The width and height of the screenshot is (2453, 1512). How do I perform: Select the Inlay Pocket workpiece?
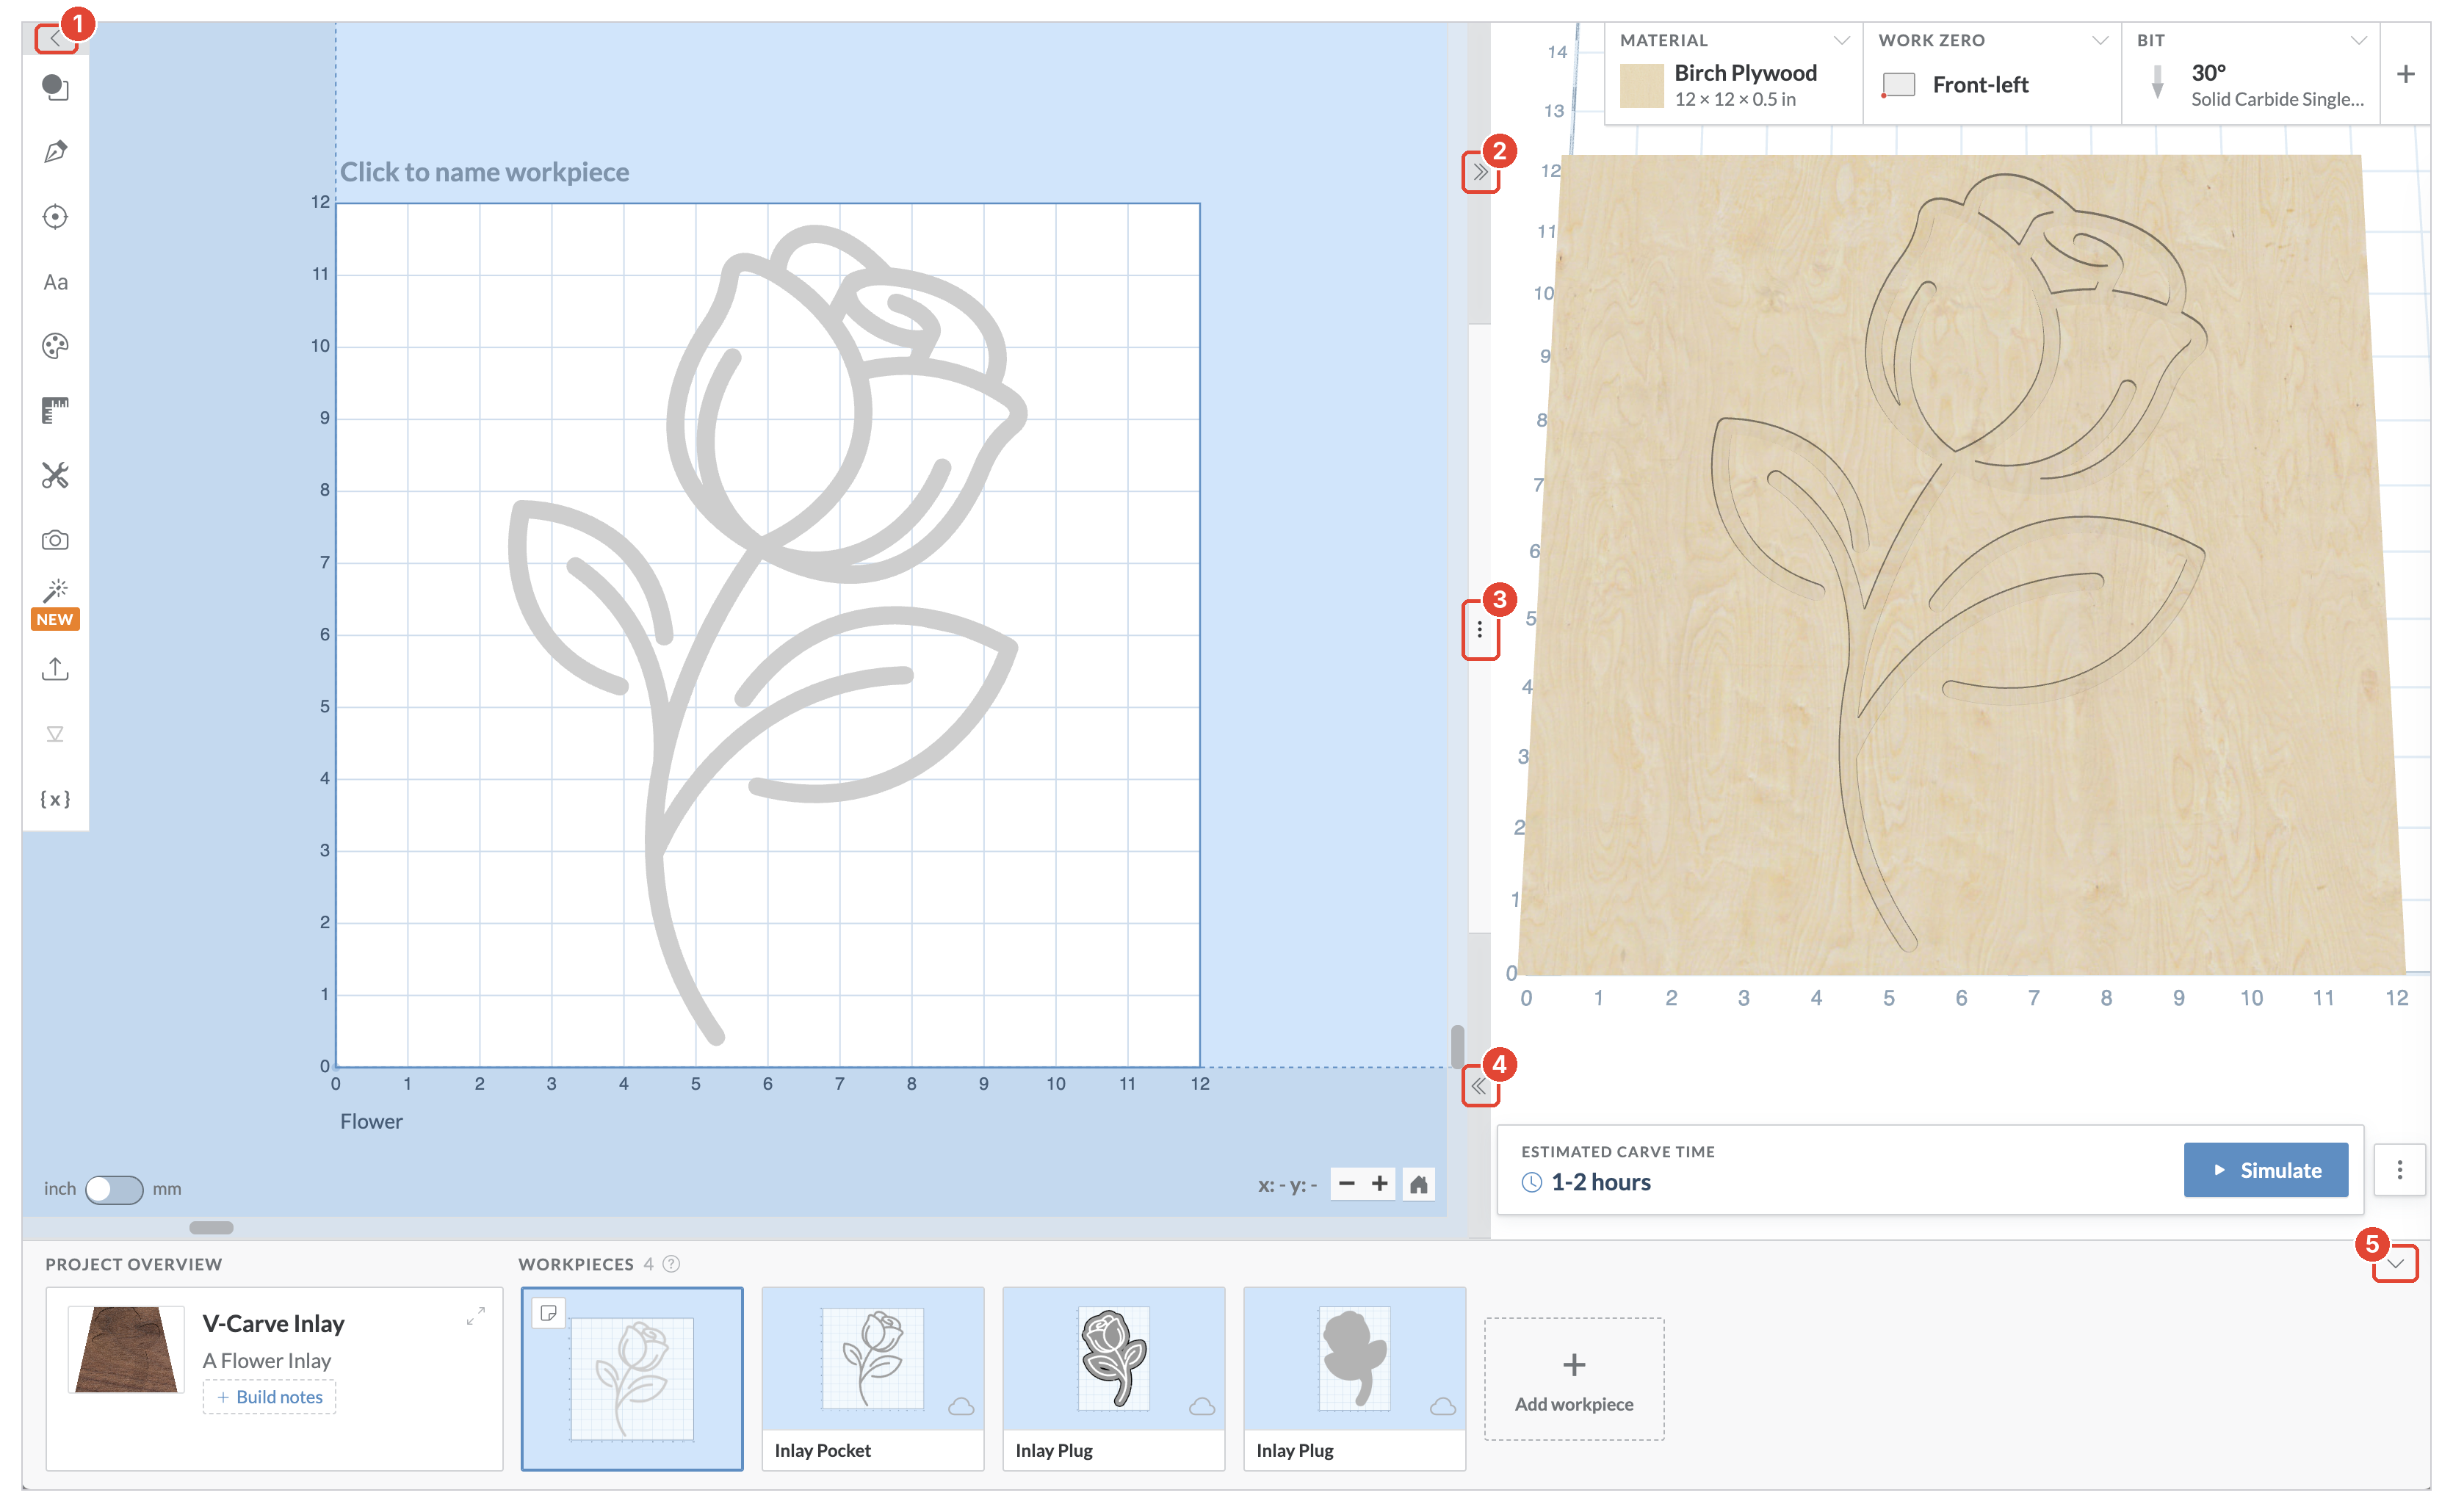(x=873, y=1379)
